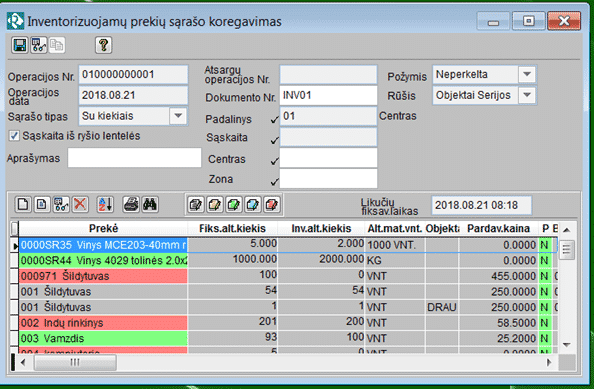
Task: Click the DRAU object cell
Action: coord(442,307)
